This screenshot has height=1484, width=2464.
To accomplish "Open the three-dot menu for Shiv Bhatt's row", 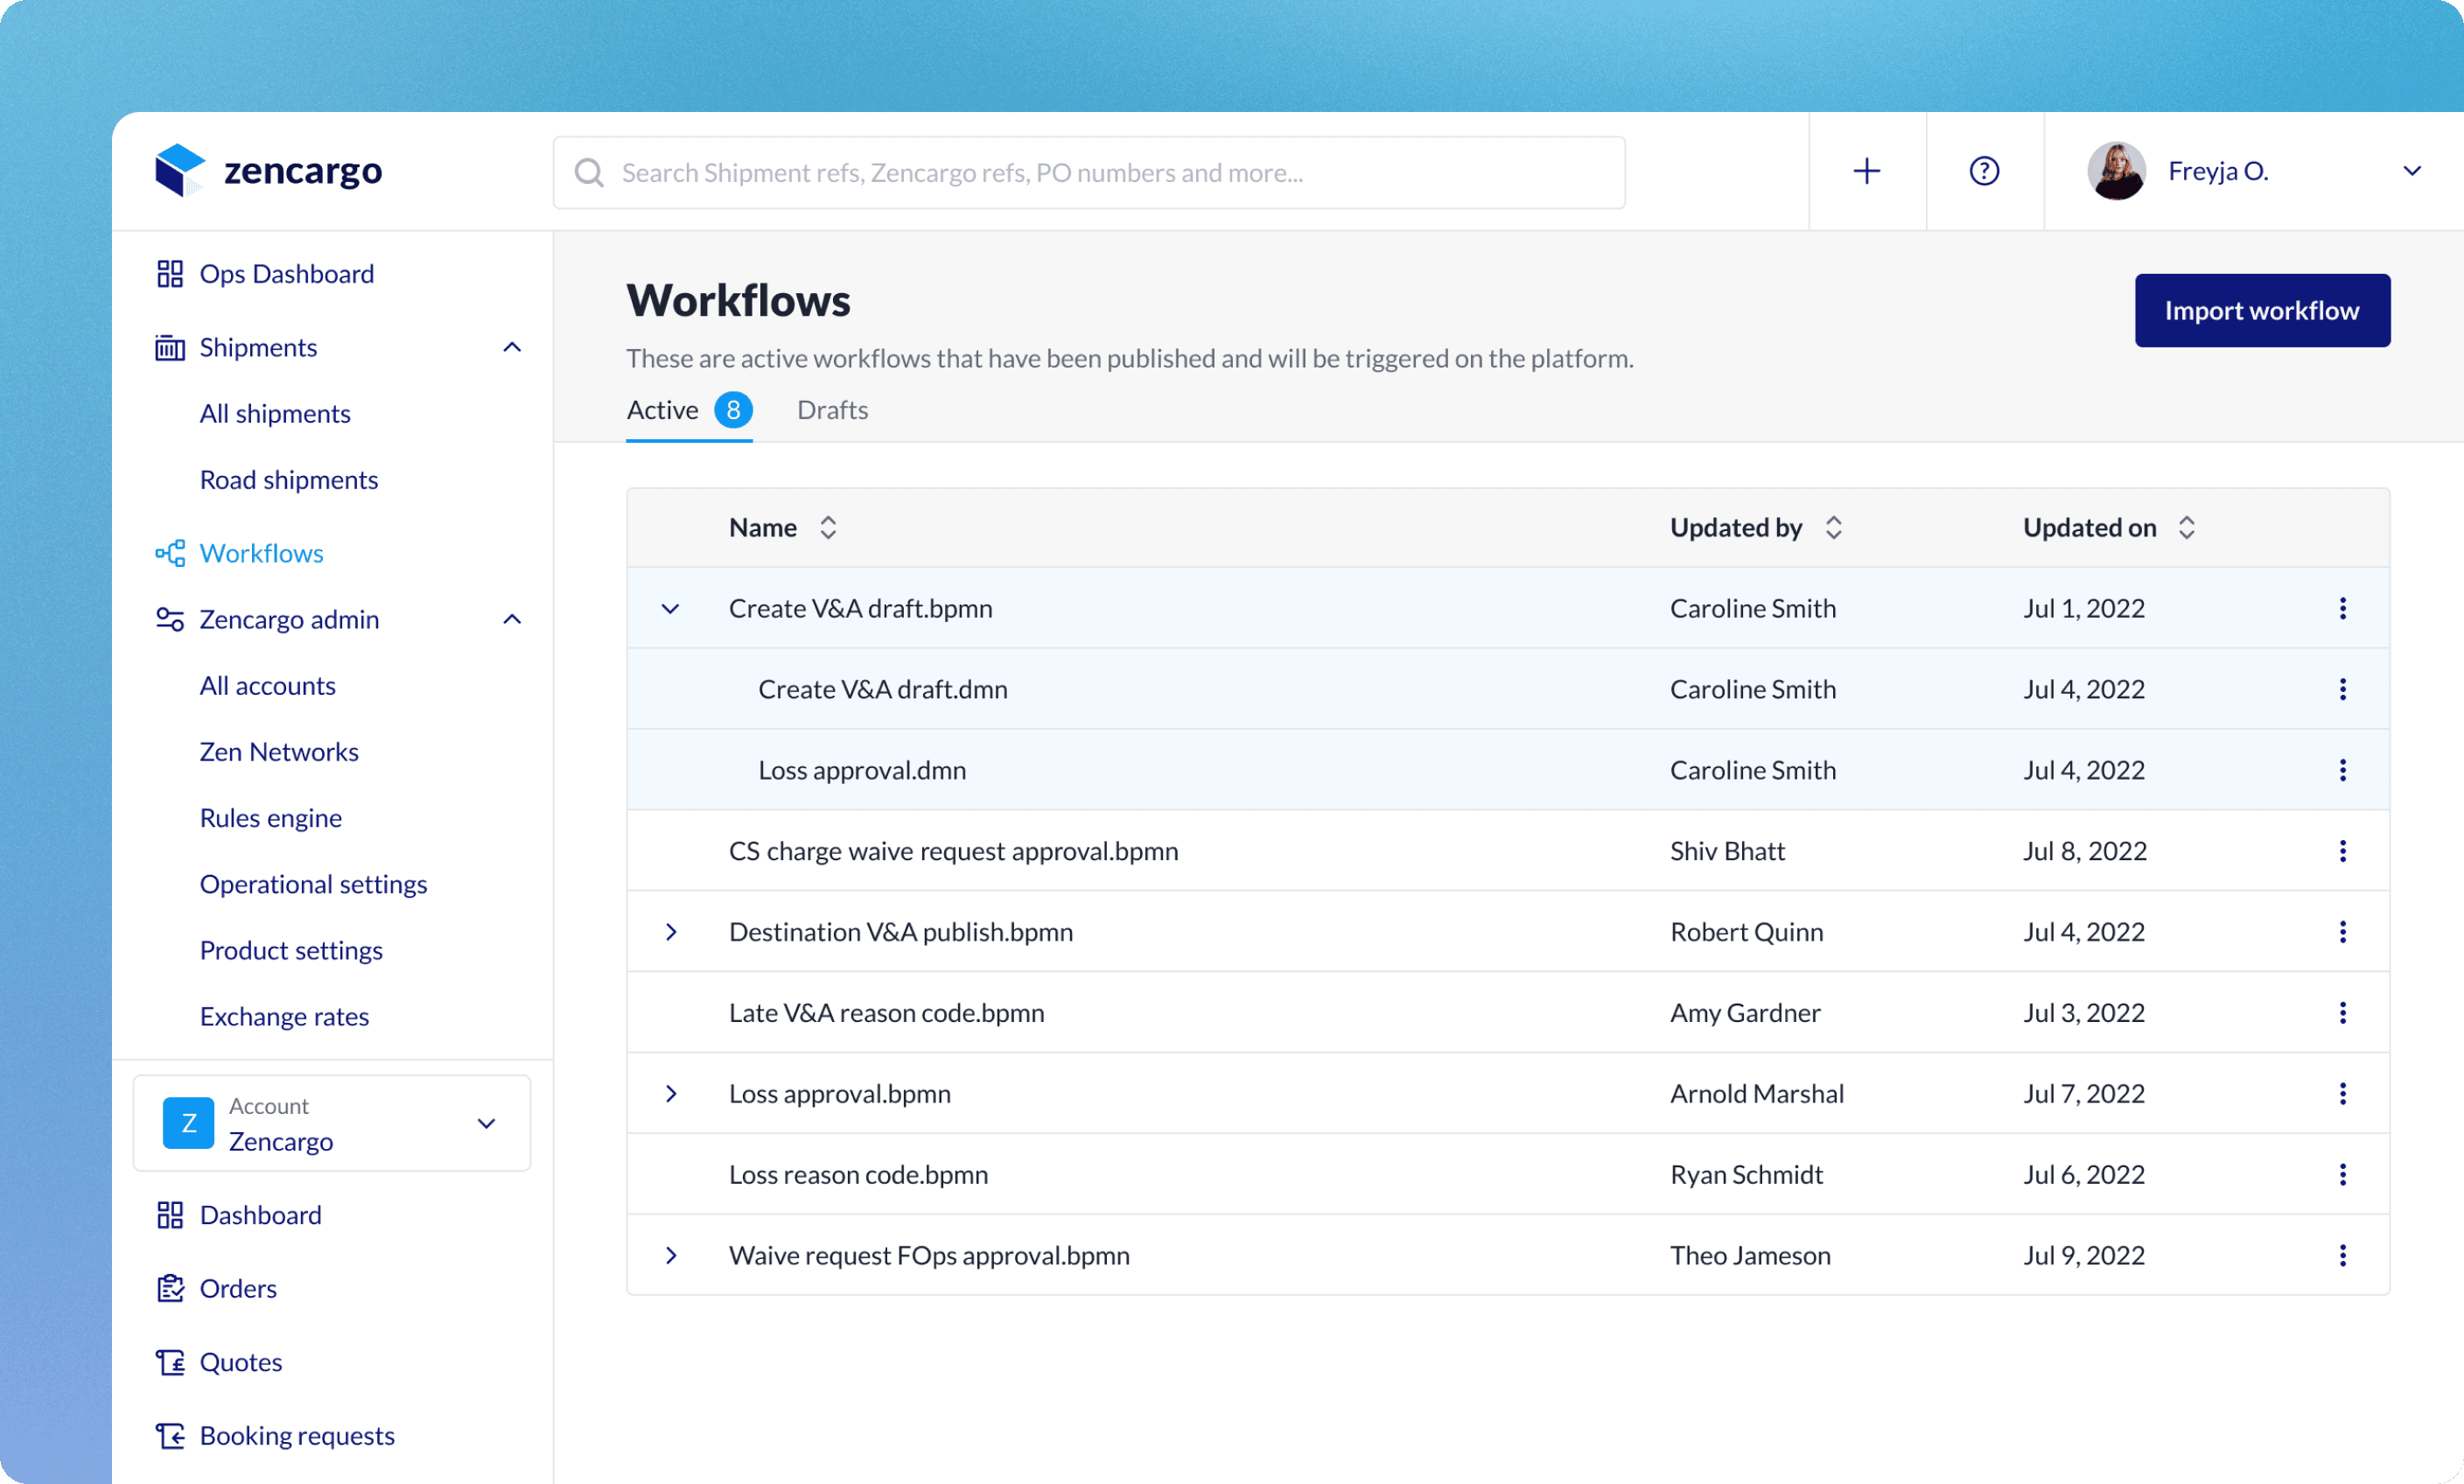I will click(x=2342, y=851).
